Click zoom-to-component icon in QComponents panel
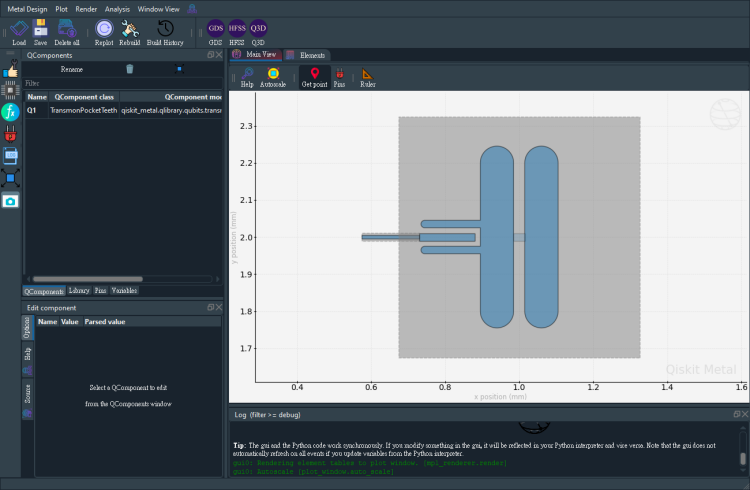Viewport: 750px width, 490px height. pos(179,69)
